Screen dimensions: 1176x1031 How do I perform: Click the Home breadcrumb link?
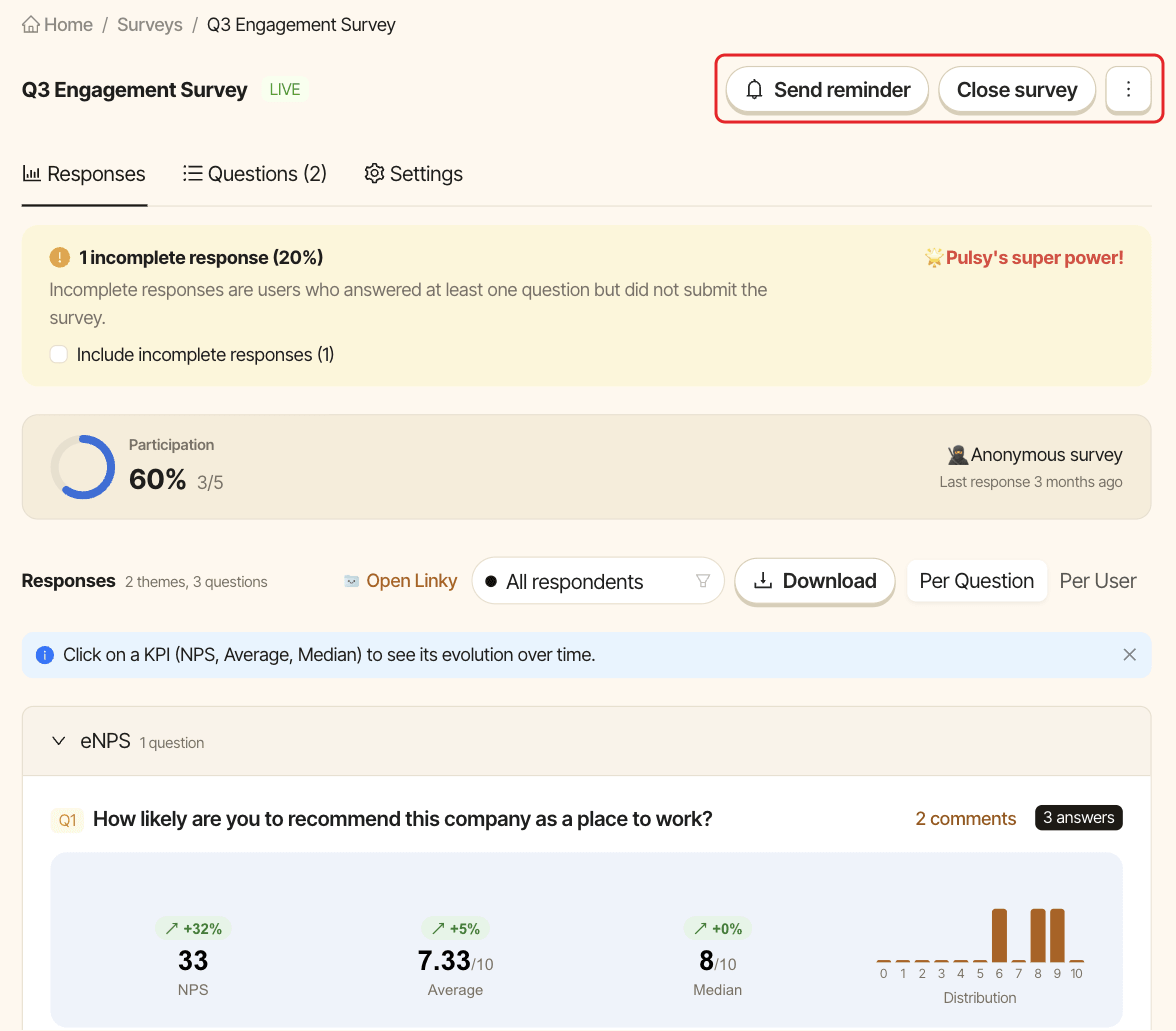(x=57, y=25)
